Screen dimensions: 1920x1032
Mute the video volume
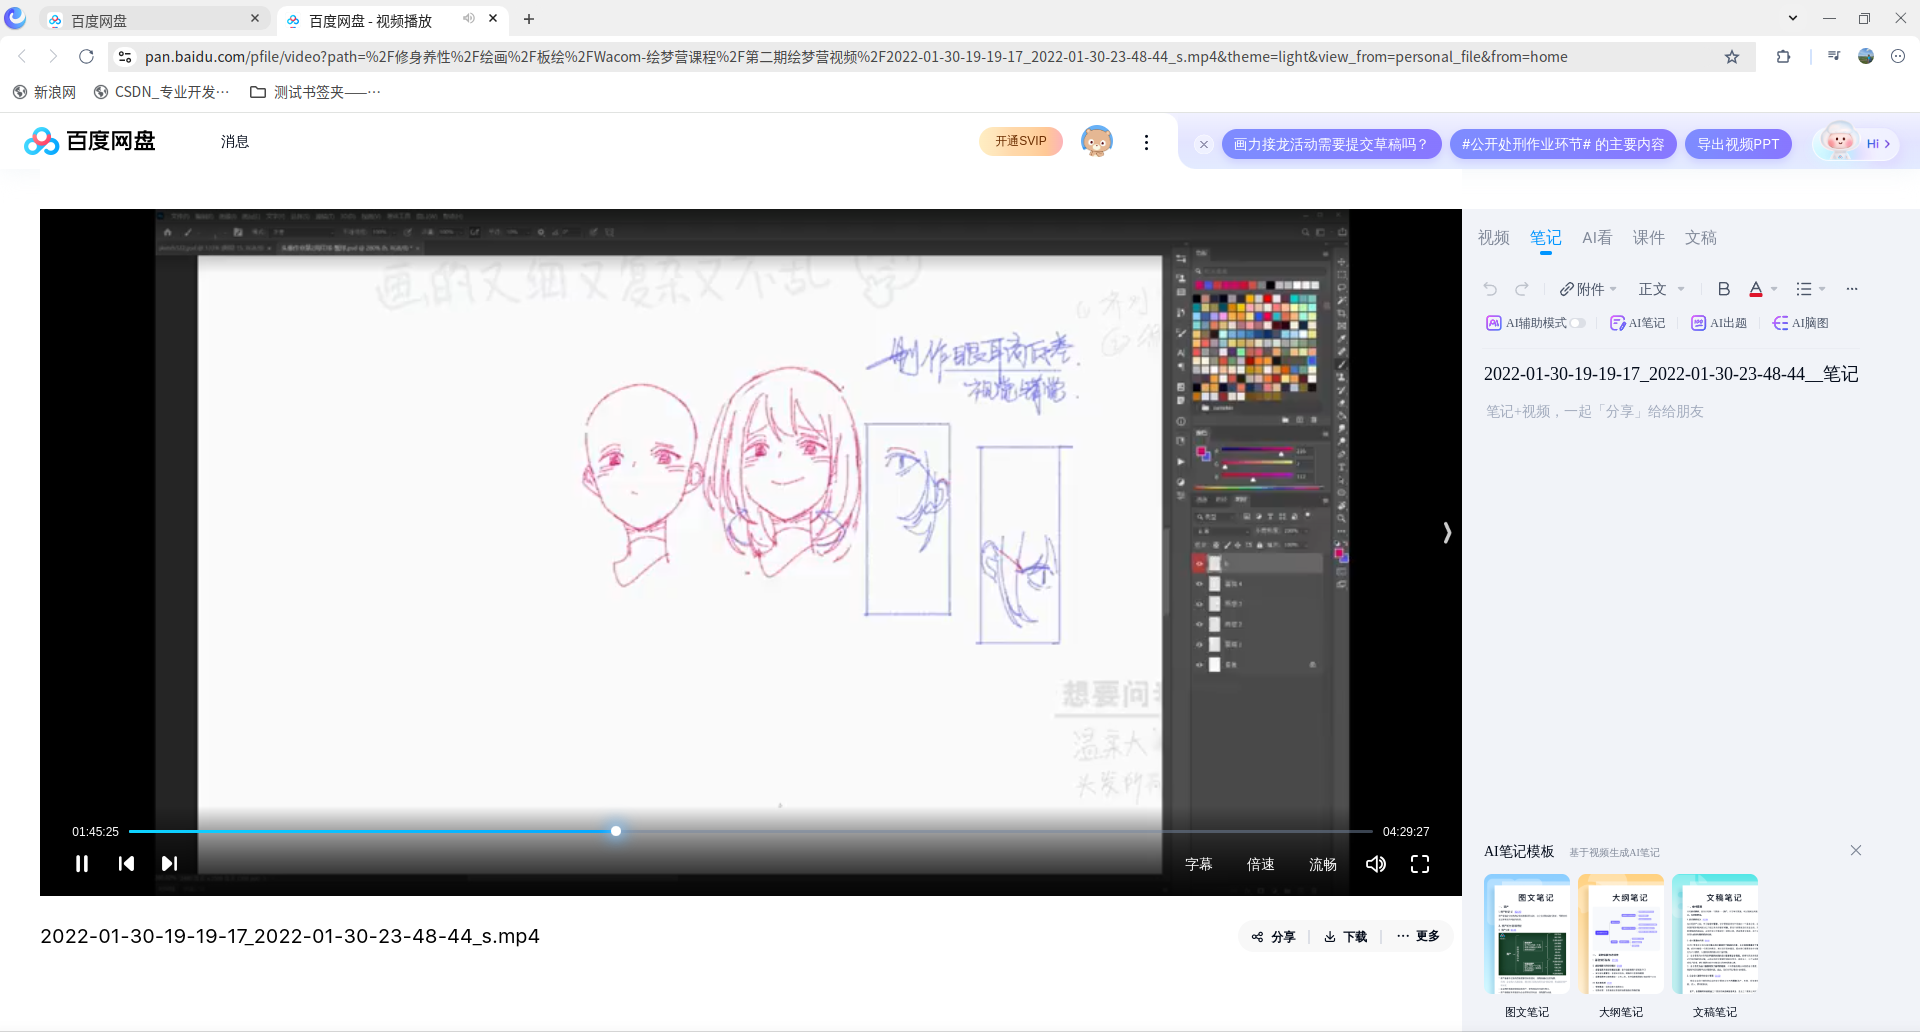pyautogui.click(x=1376, y=864)
